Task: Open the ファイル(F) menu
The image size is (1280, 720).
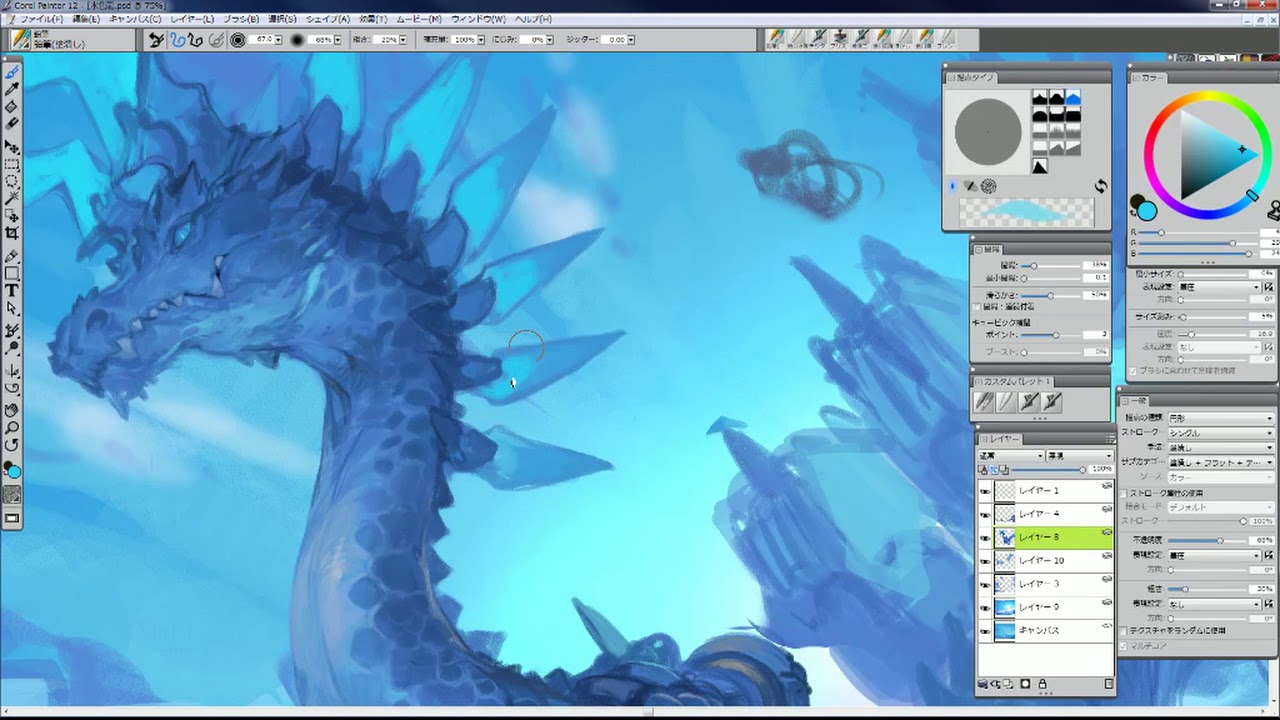Action: 40,19
